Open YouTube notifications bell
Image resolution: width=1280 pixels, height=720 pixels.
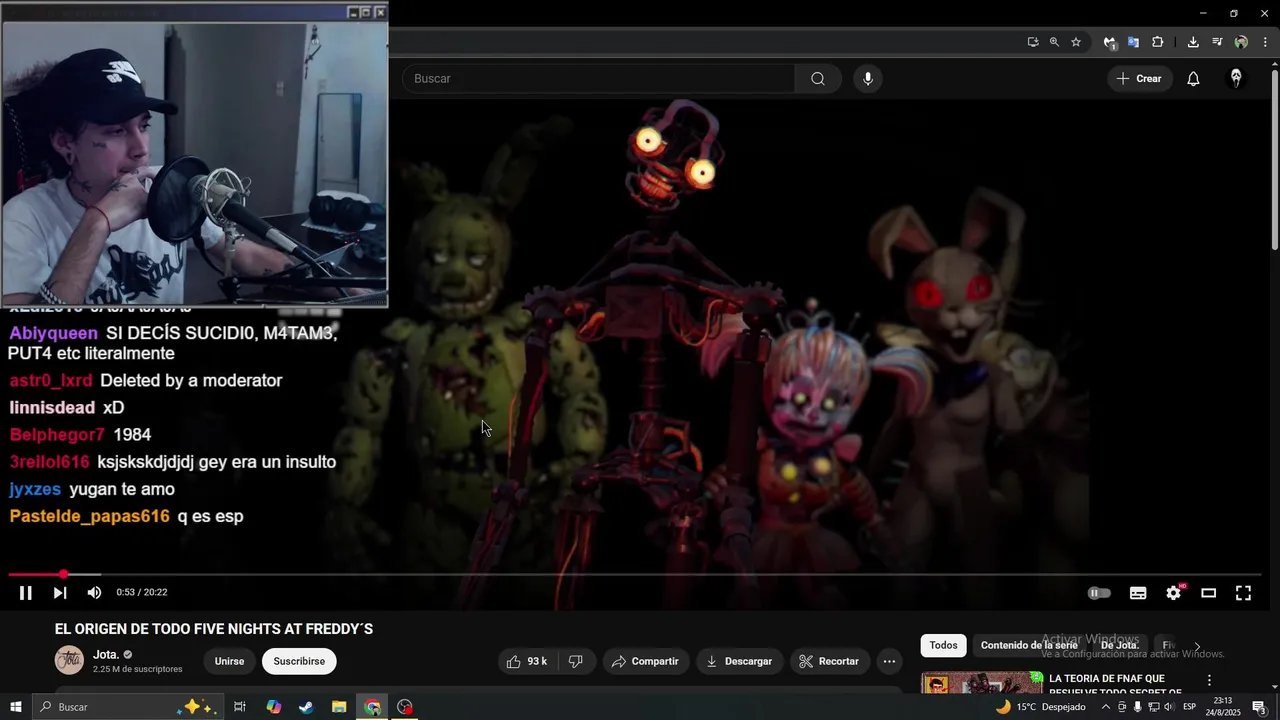click(x=1193, y=78)
